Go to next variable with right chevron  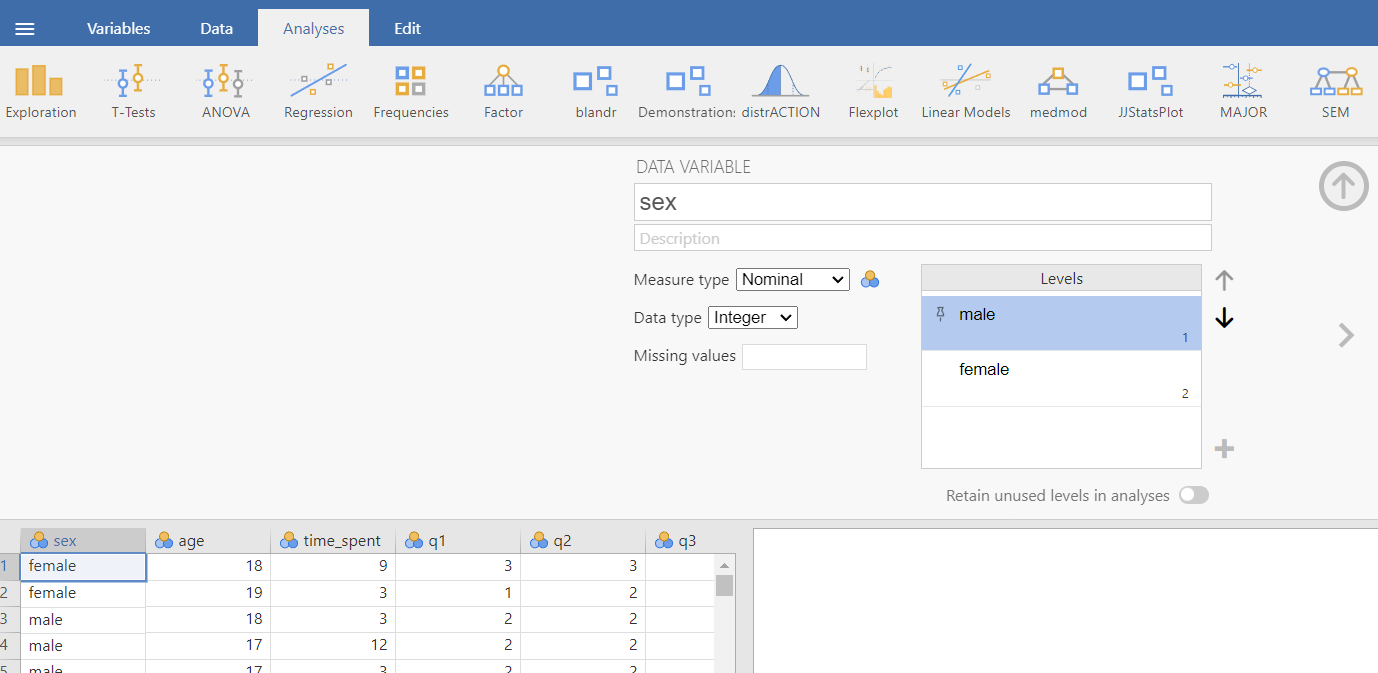1346,336
